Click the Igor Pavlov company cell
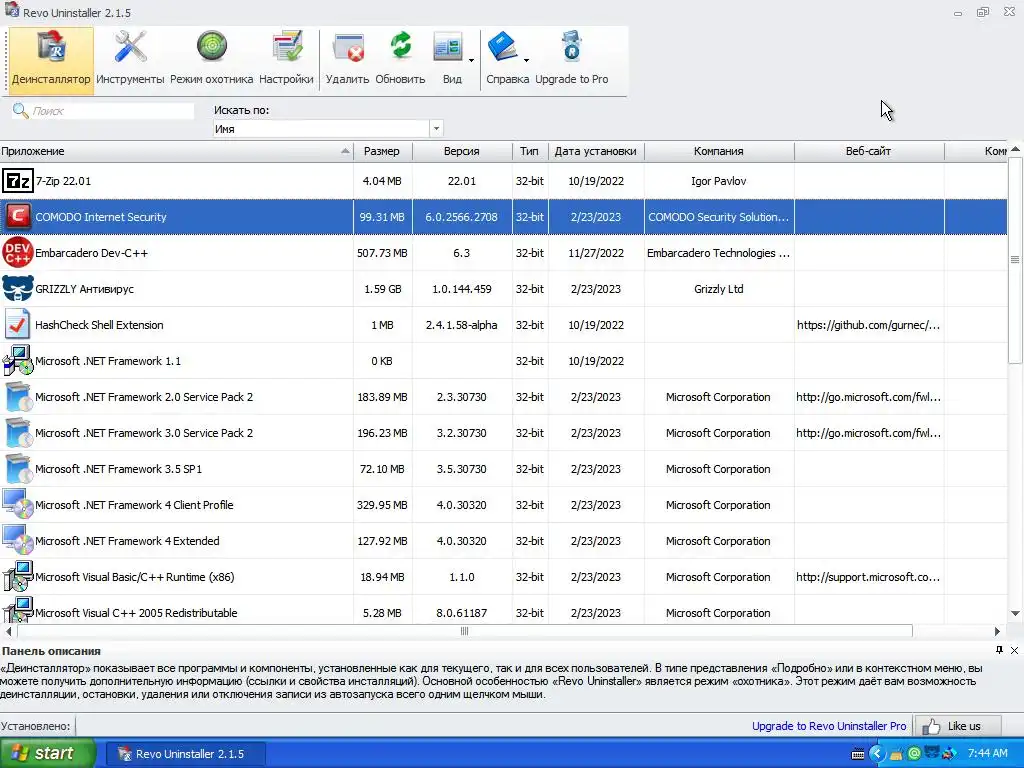The image size is (1024, 768). click(x=718, y=181)
